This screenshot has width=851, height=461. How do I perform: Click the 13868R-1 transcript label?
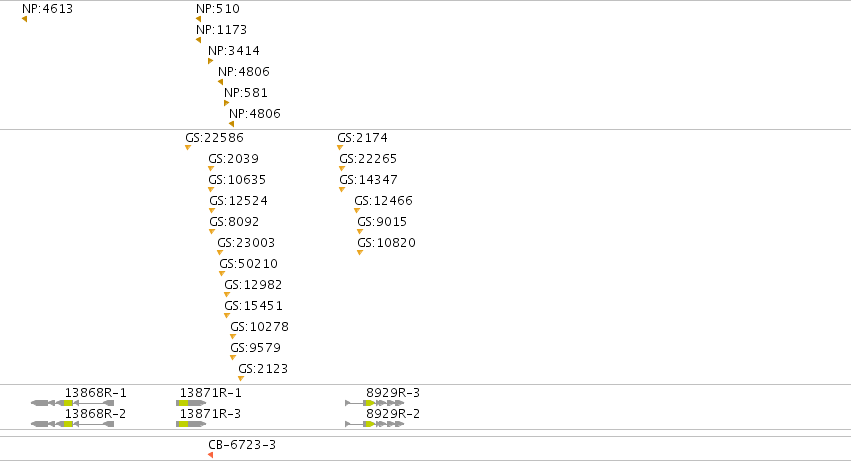pos(96,393)
